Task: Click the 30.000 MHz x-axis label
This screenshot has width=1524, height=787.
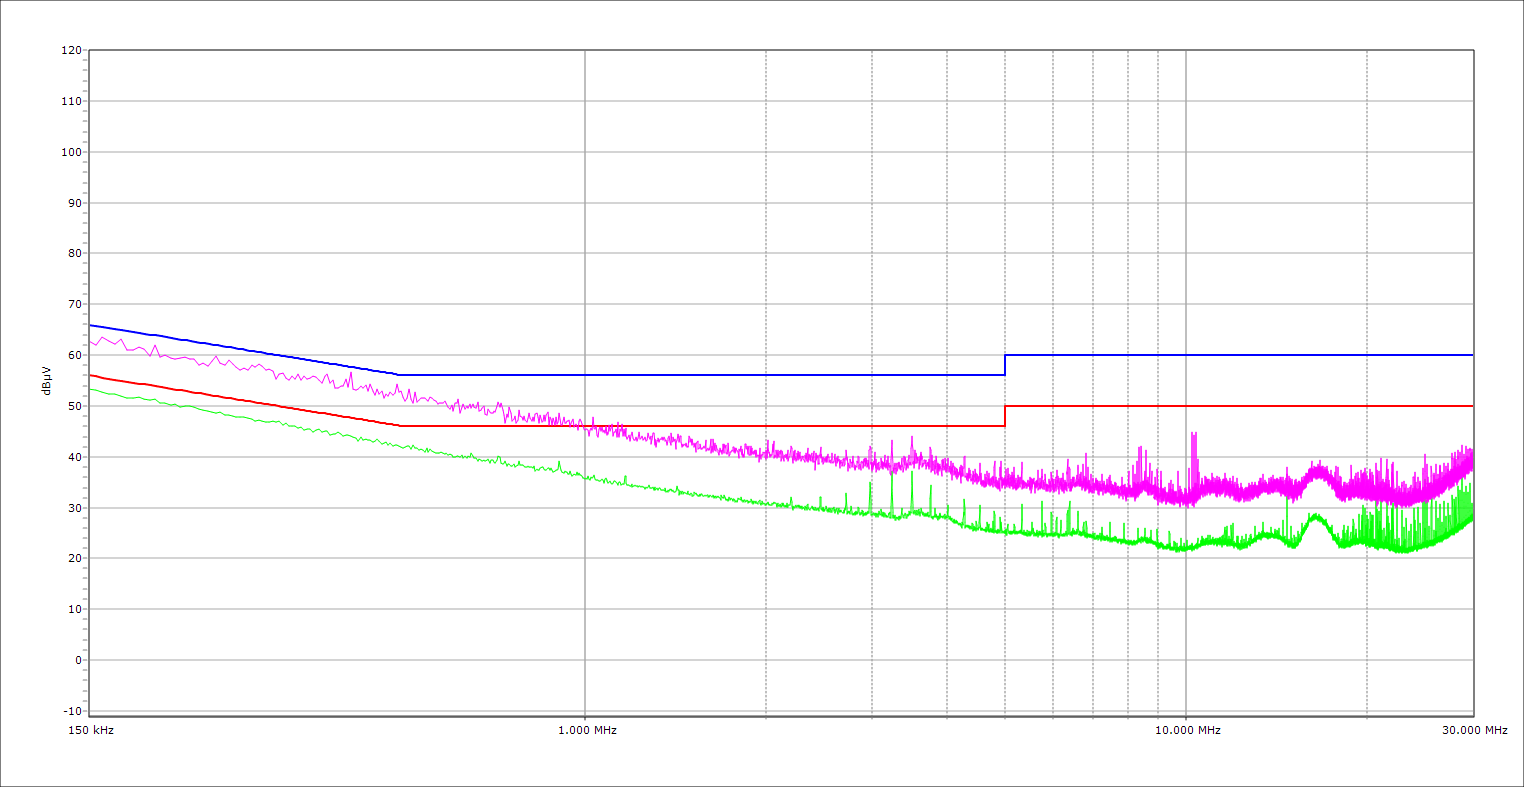Action: (x=1474, y=731)
